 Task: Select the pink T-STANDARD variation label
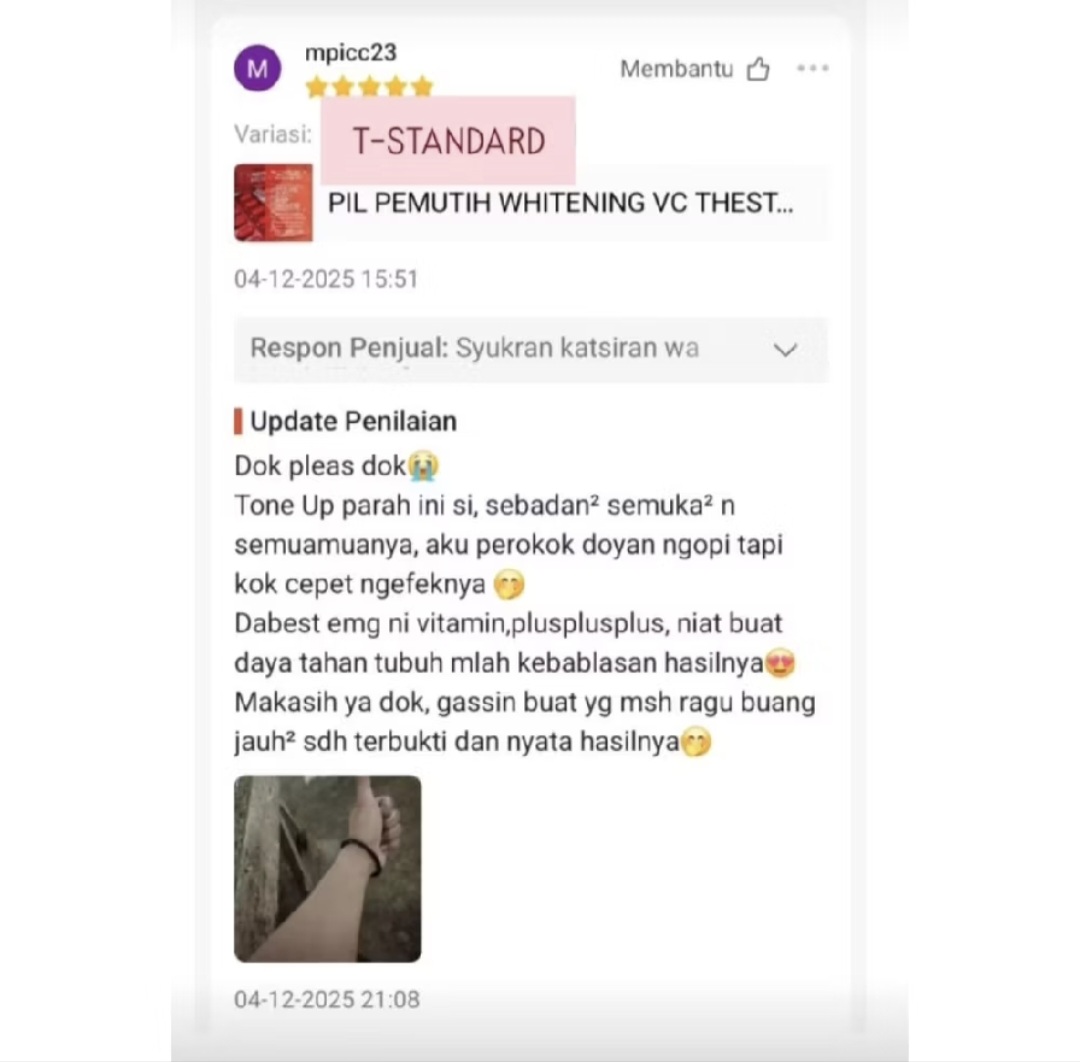point(448,141)
